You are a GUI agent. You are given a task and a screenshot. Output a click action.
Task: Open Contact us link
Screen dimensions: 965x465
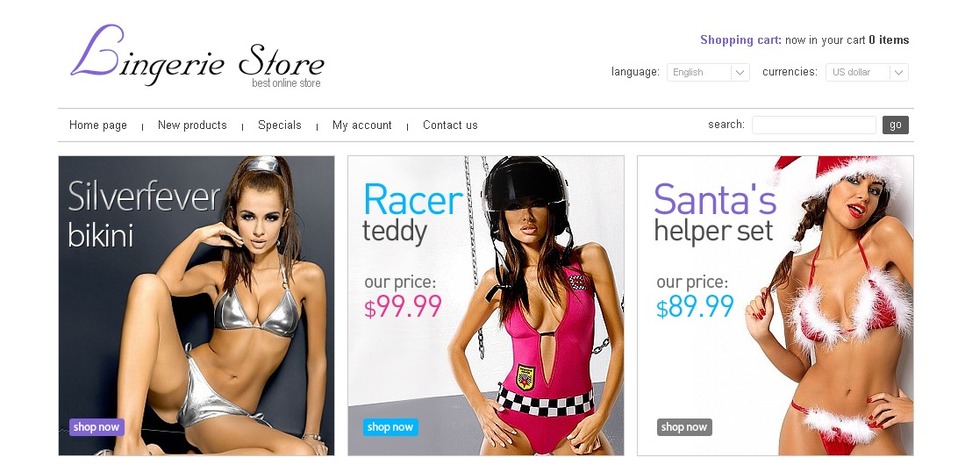point(450,125)
